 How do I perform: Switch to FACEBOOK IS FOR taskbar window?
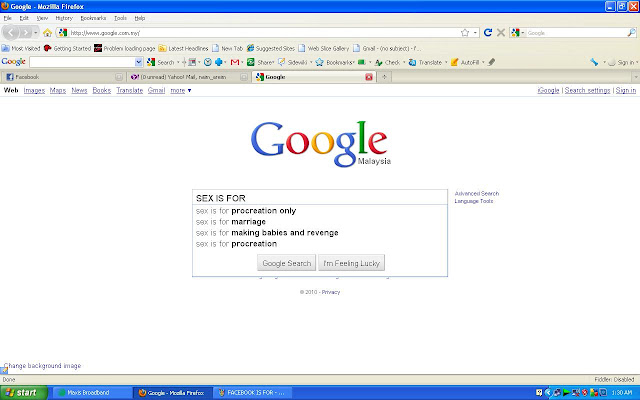(x=252, y=393)
